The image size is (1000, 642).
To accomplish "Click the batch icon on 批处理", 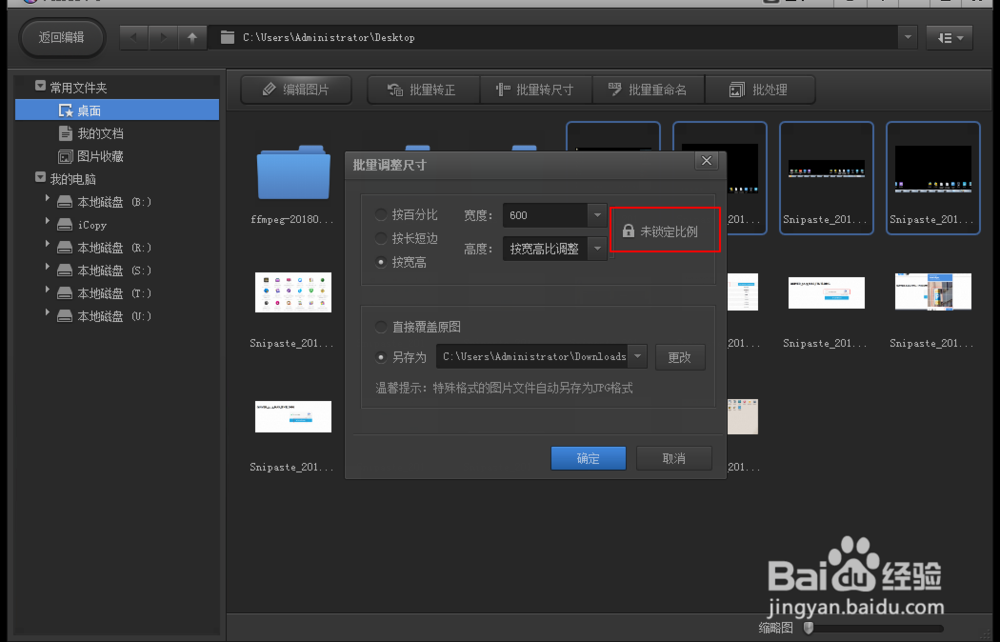I will point(737,90).
